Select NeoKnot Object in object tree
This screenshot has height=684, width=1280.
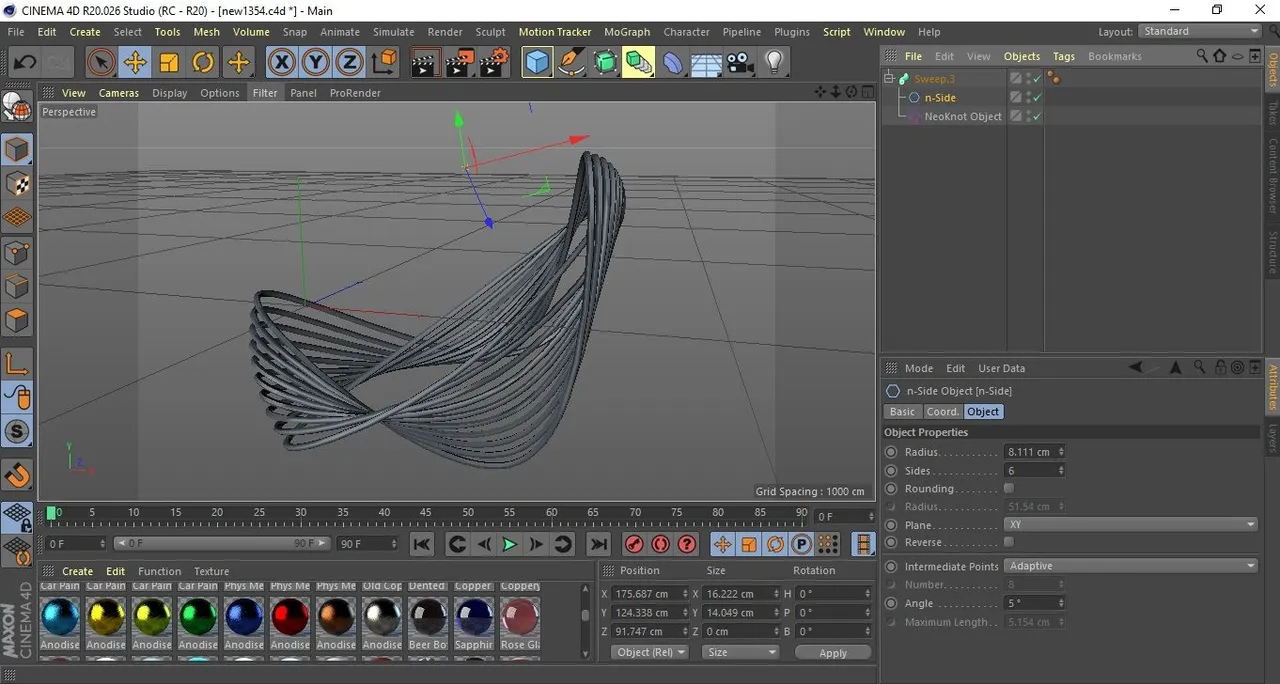point(963,116)
